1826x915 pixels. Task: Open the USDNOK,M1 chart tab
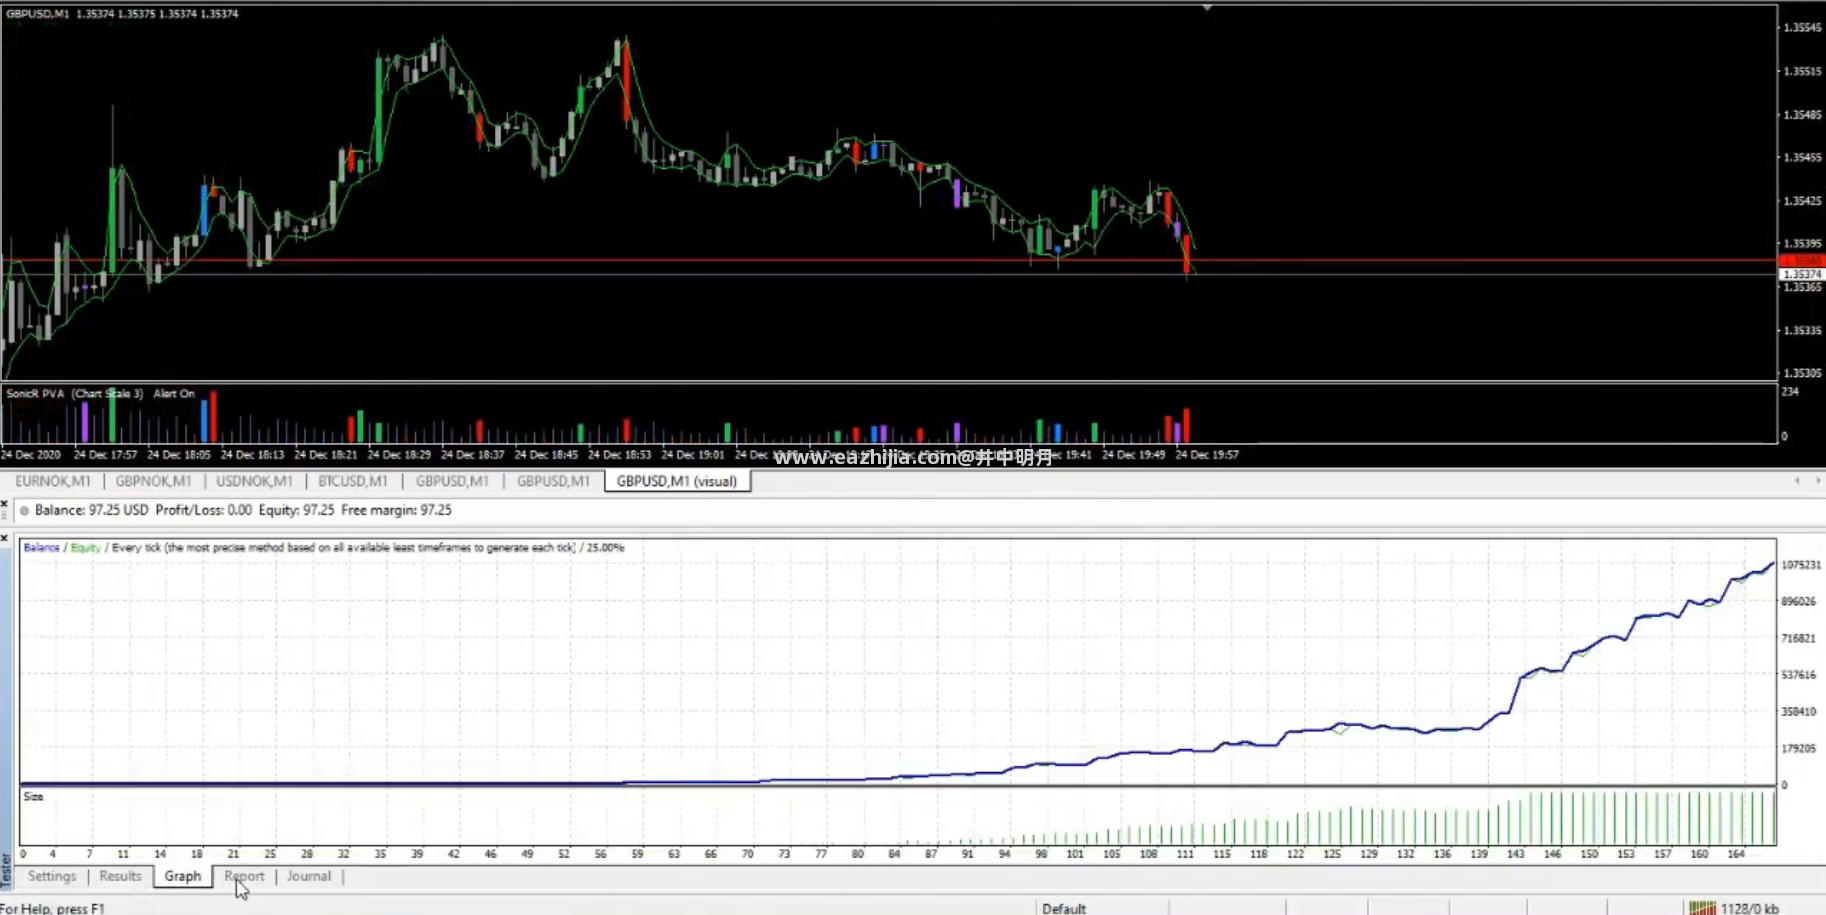tap(254, 481)
